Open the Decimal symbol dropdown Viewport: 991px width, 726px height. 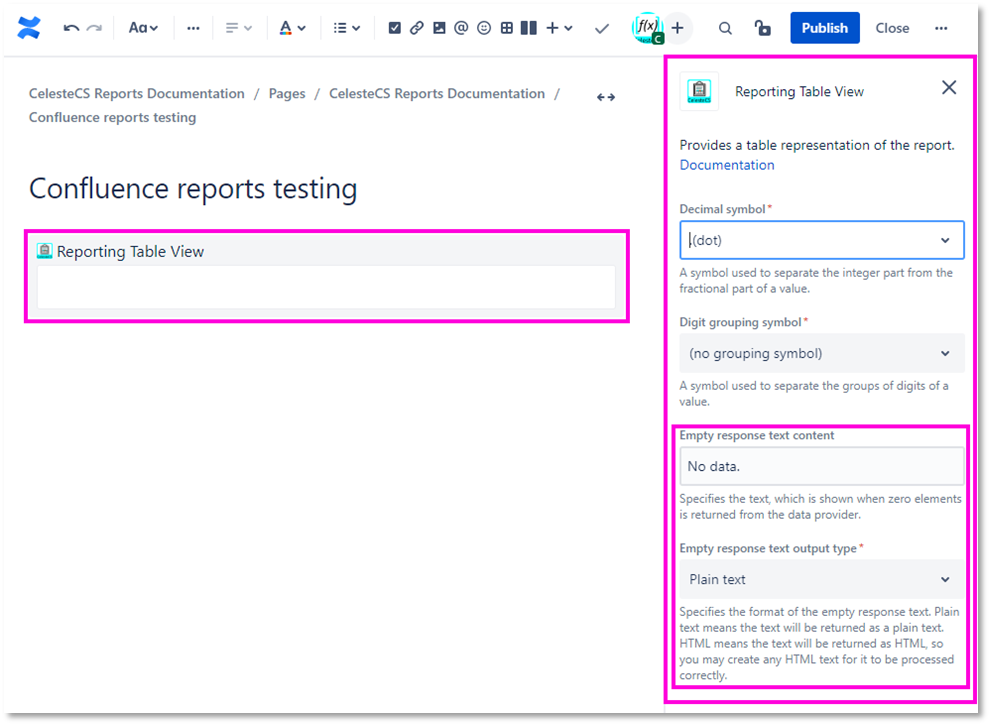[x=822, y=240]
